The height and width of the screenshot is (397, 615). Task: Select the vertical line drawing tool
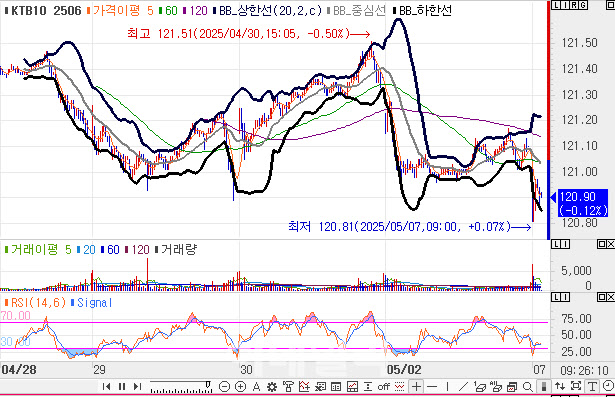(x=448, y=387)
